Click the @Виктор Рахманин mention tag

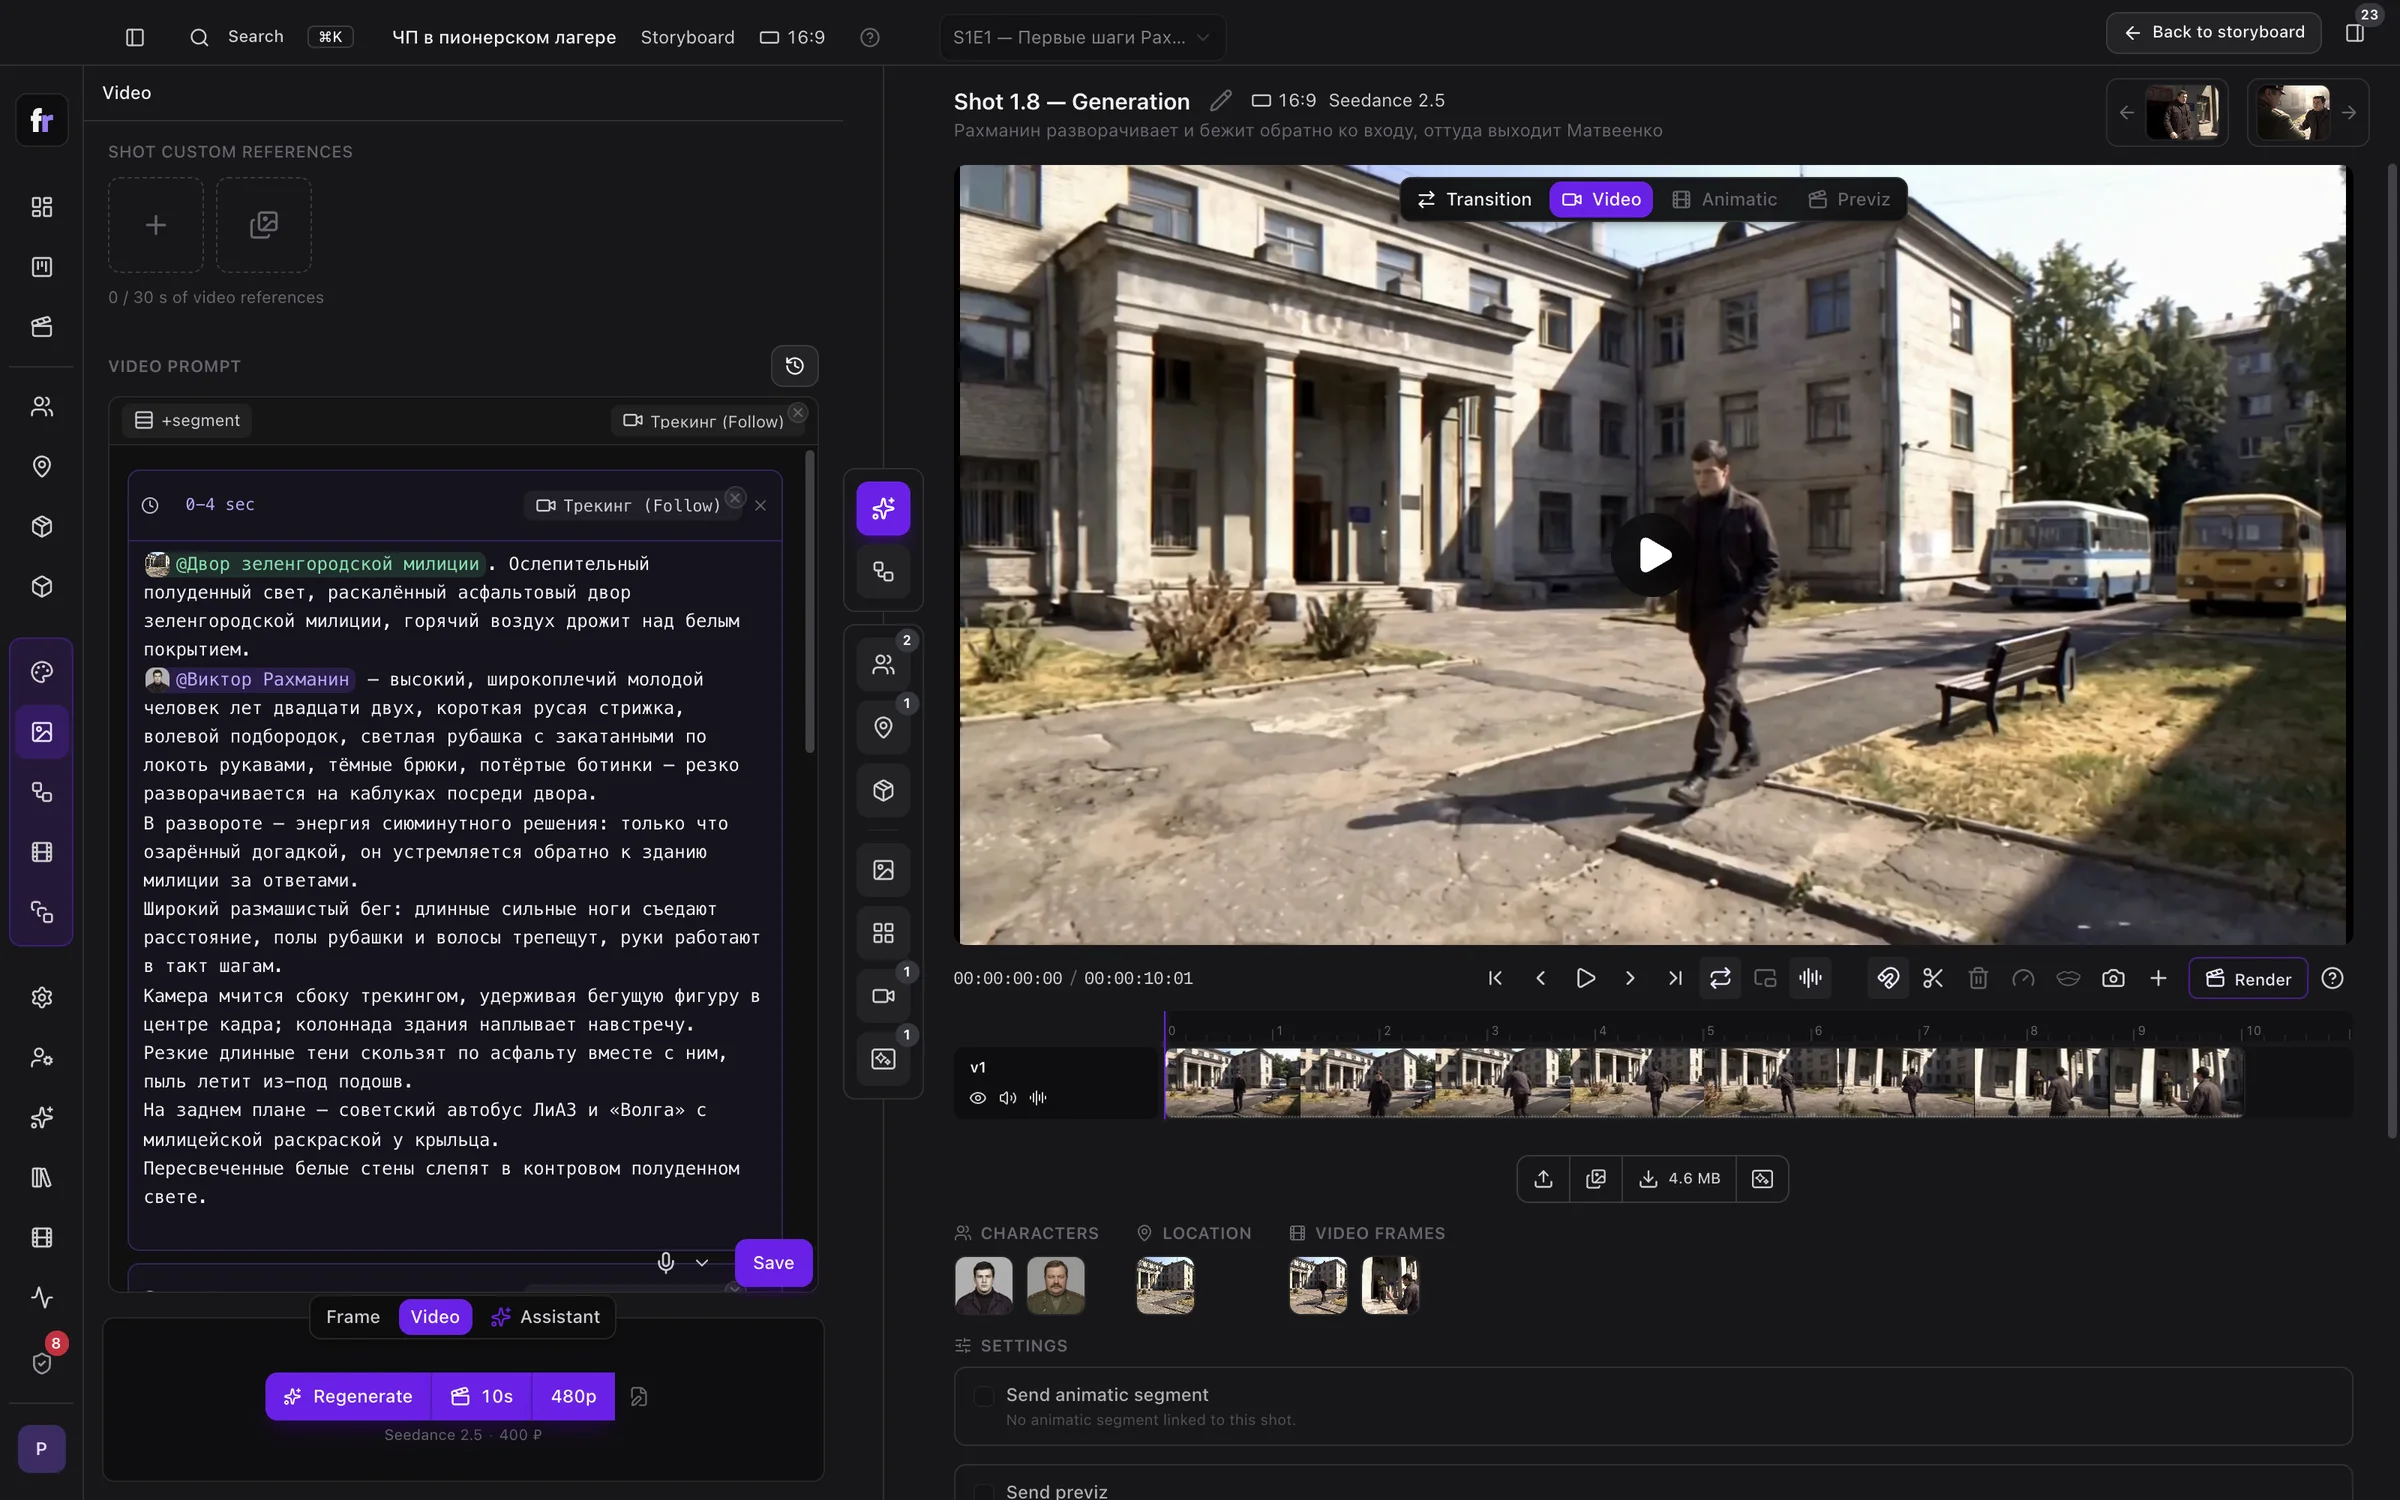point(249,680)
